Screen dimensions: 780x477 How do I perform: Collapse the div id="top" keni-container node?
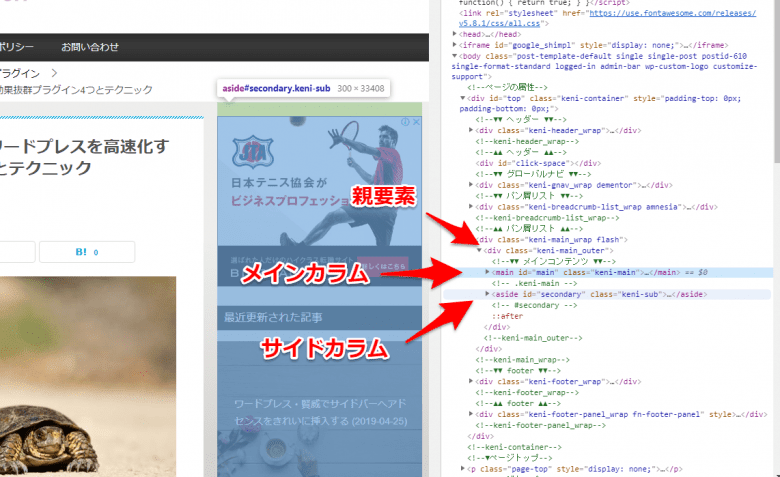click(x=463, y=98)
